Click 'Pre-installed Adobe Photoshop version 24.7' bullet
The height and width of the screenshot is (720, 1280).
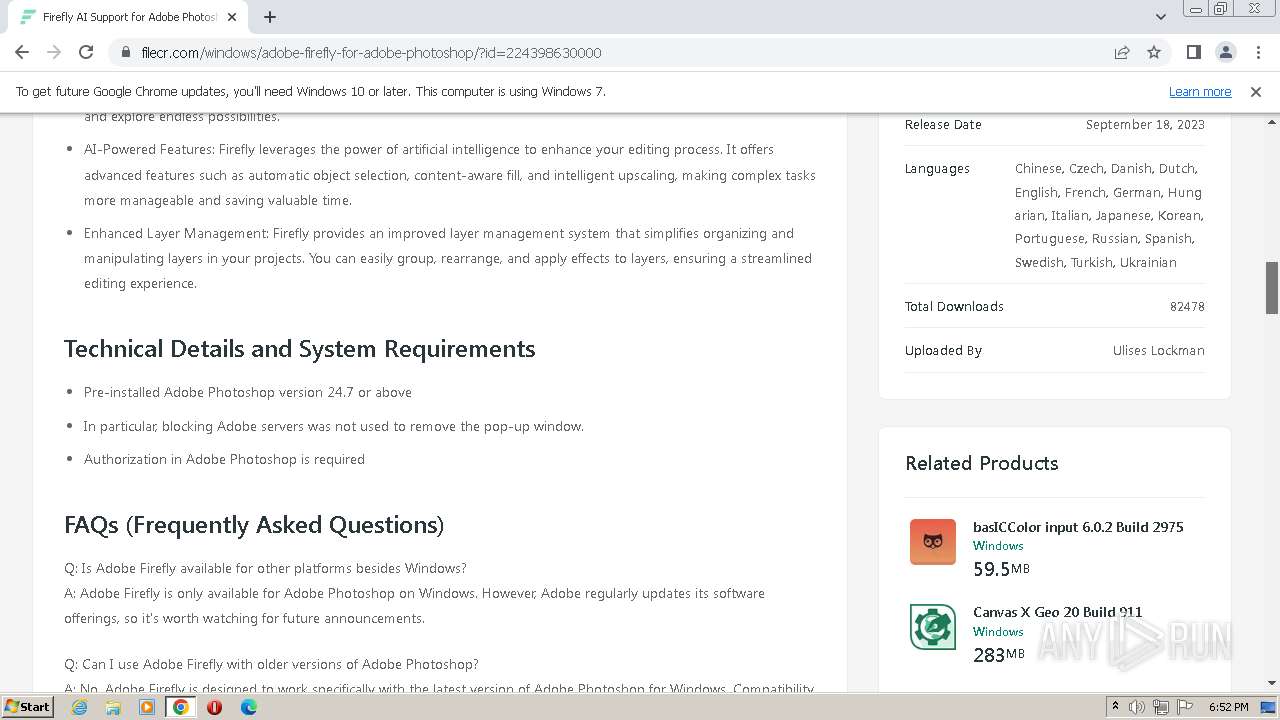pyautogui.click(x=248, y=392)
